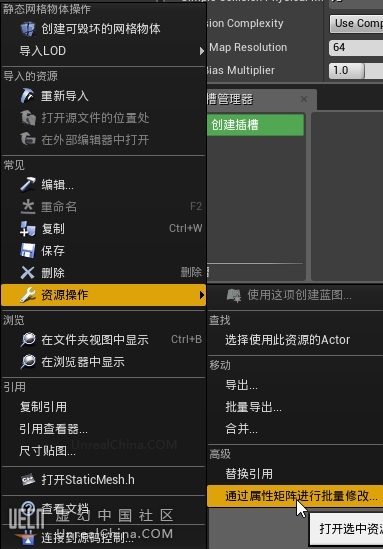This screenshot has width=383, height=549.
Task: Click the hammer icon for 编辑...
Action: click(x=28, y=185)
